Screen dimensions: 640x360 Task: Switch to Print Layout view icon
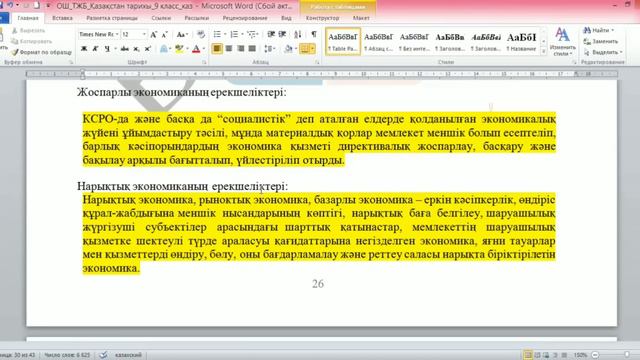528,355
